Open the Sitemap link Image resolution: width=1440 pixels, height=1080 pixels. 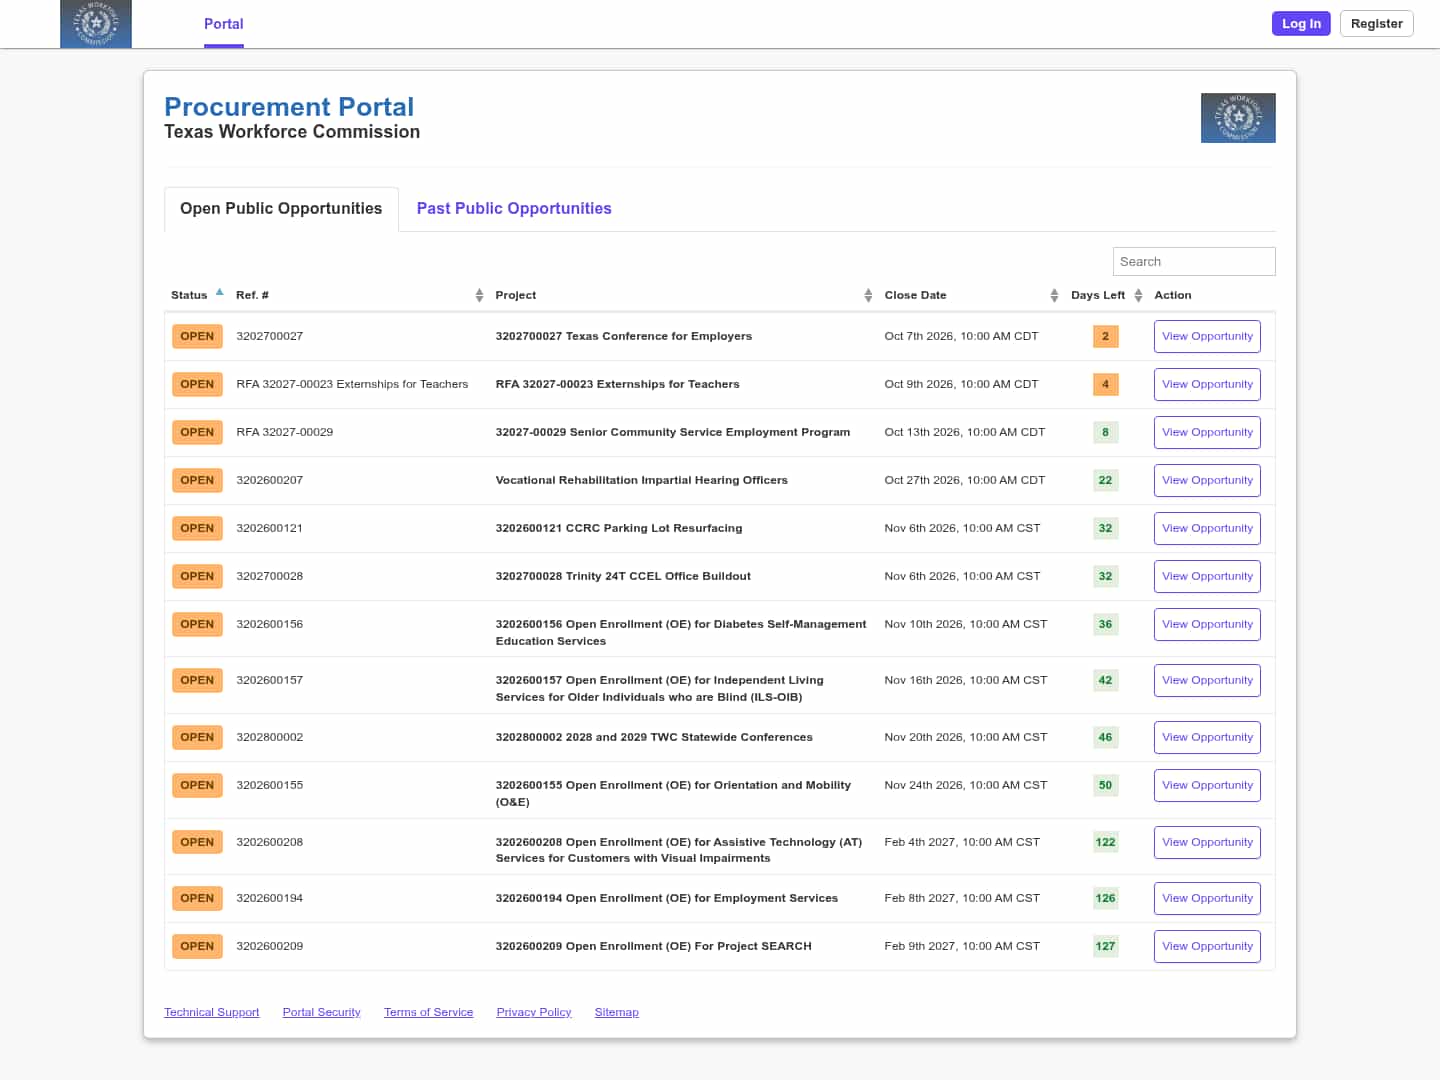coord(616,1013)
